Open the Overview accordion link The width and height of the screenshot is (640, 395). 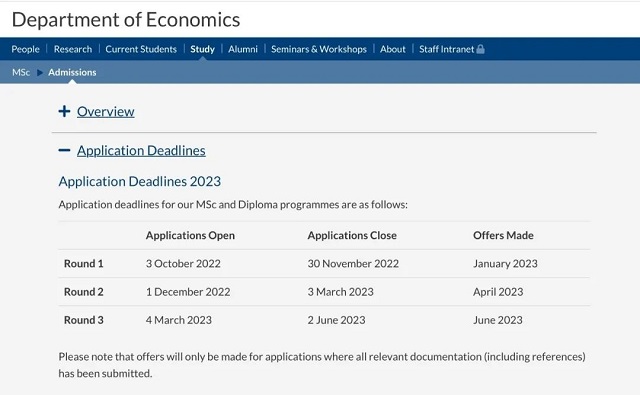pos(105,111)
